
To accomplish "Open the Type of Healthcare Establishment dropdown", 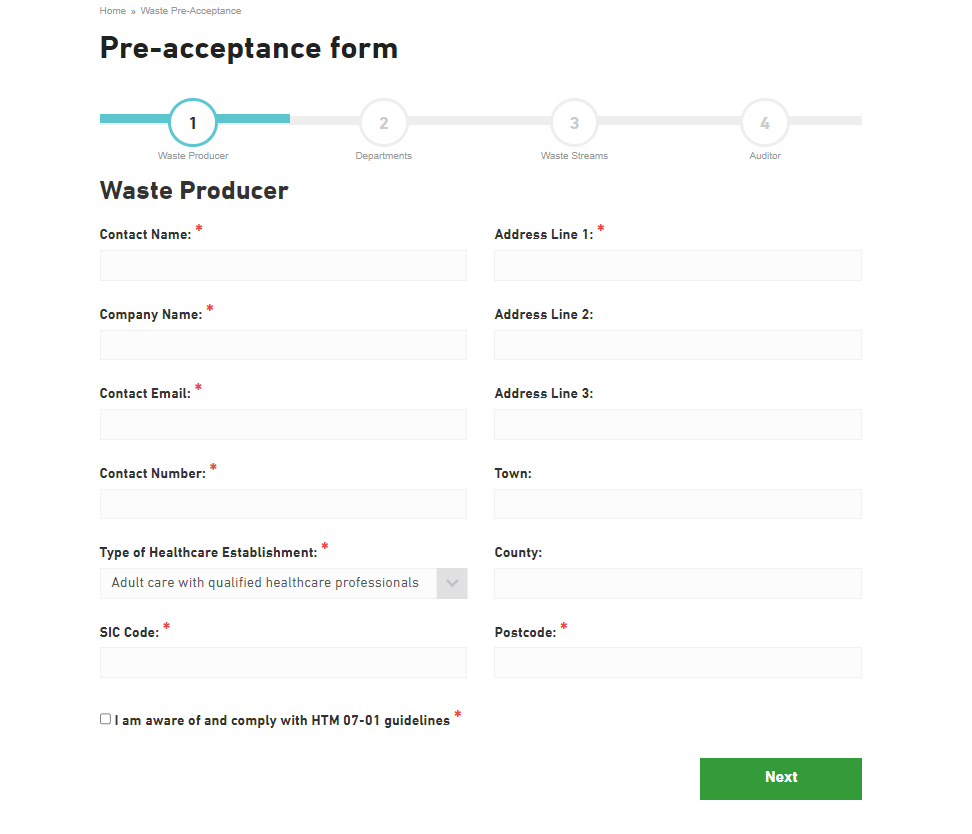I will (283, 583).
